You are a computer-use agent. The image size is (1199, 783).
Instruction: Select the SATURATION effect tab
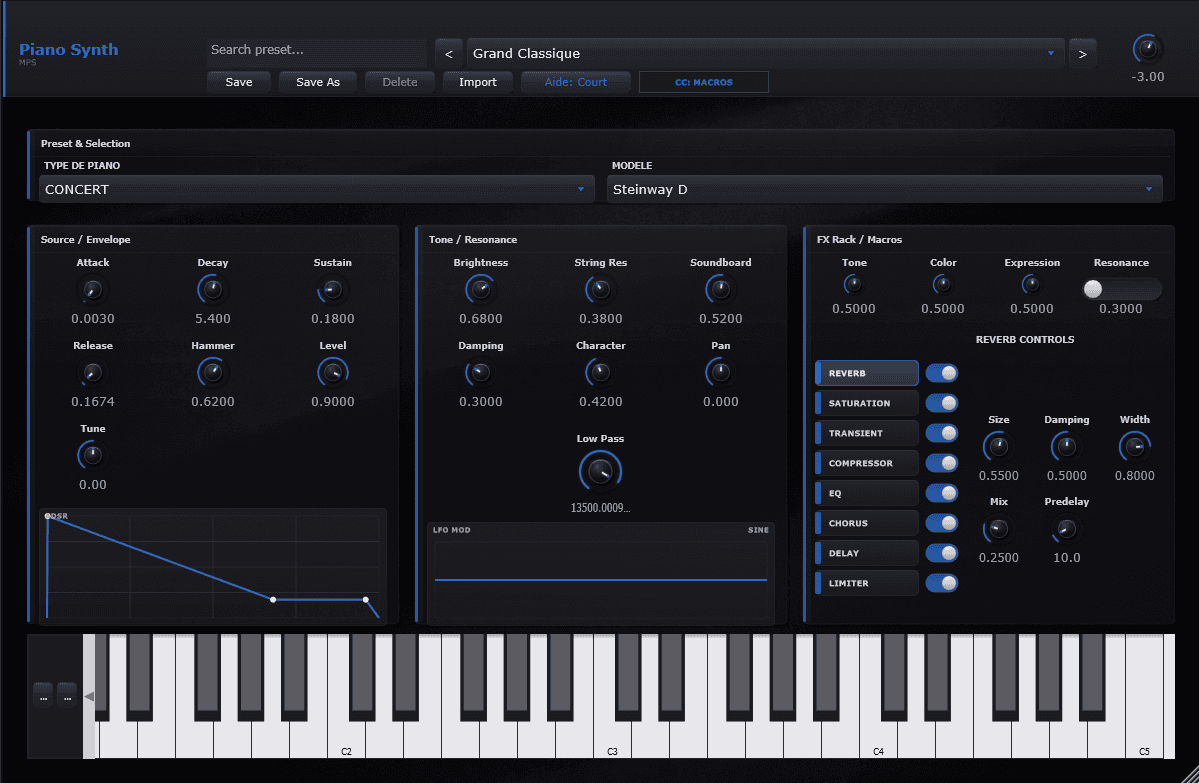pos(867,403)
